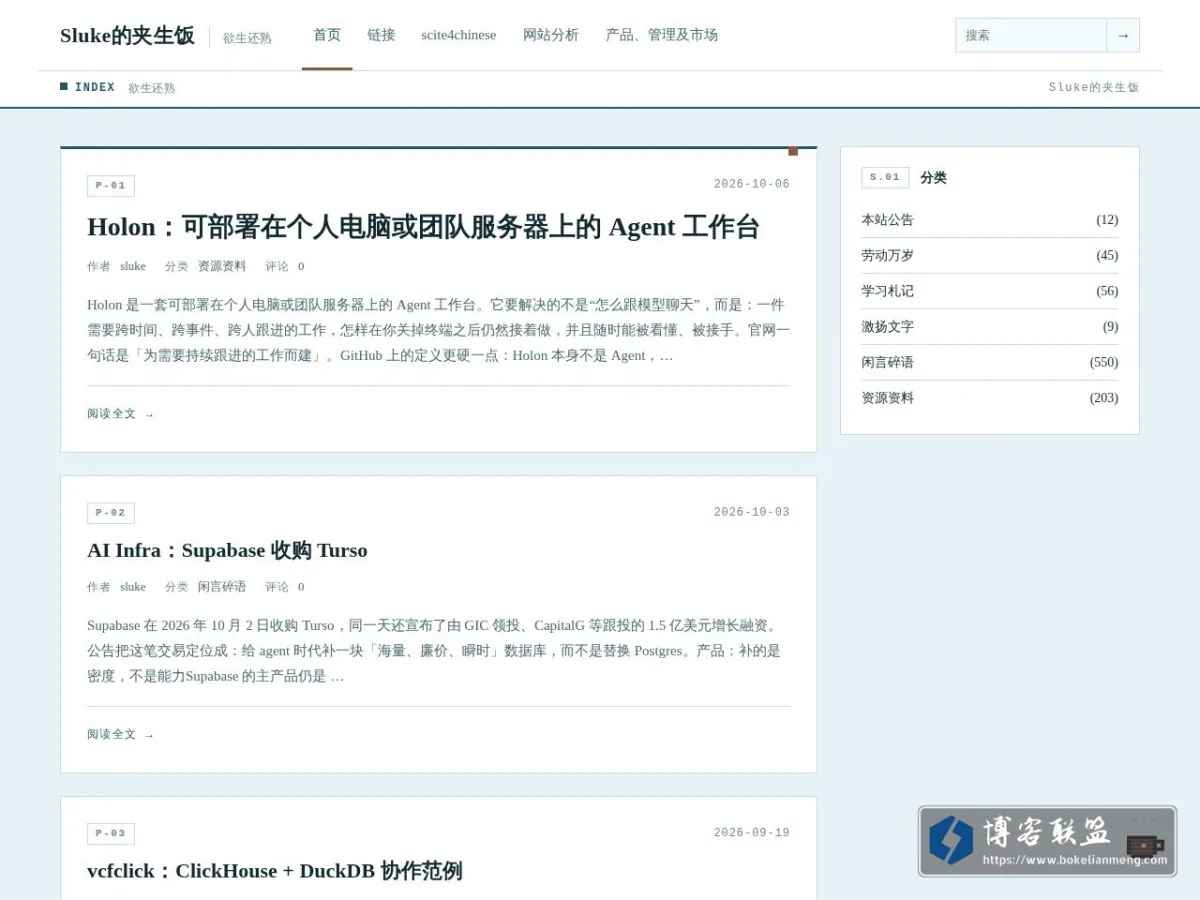
Task: Open 资源资料 category on the Holon post
Action: (x=222, y=266)
